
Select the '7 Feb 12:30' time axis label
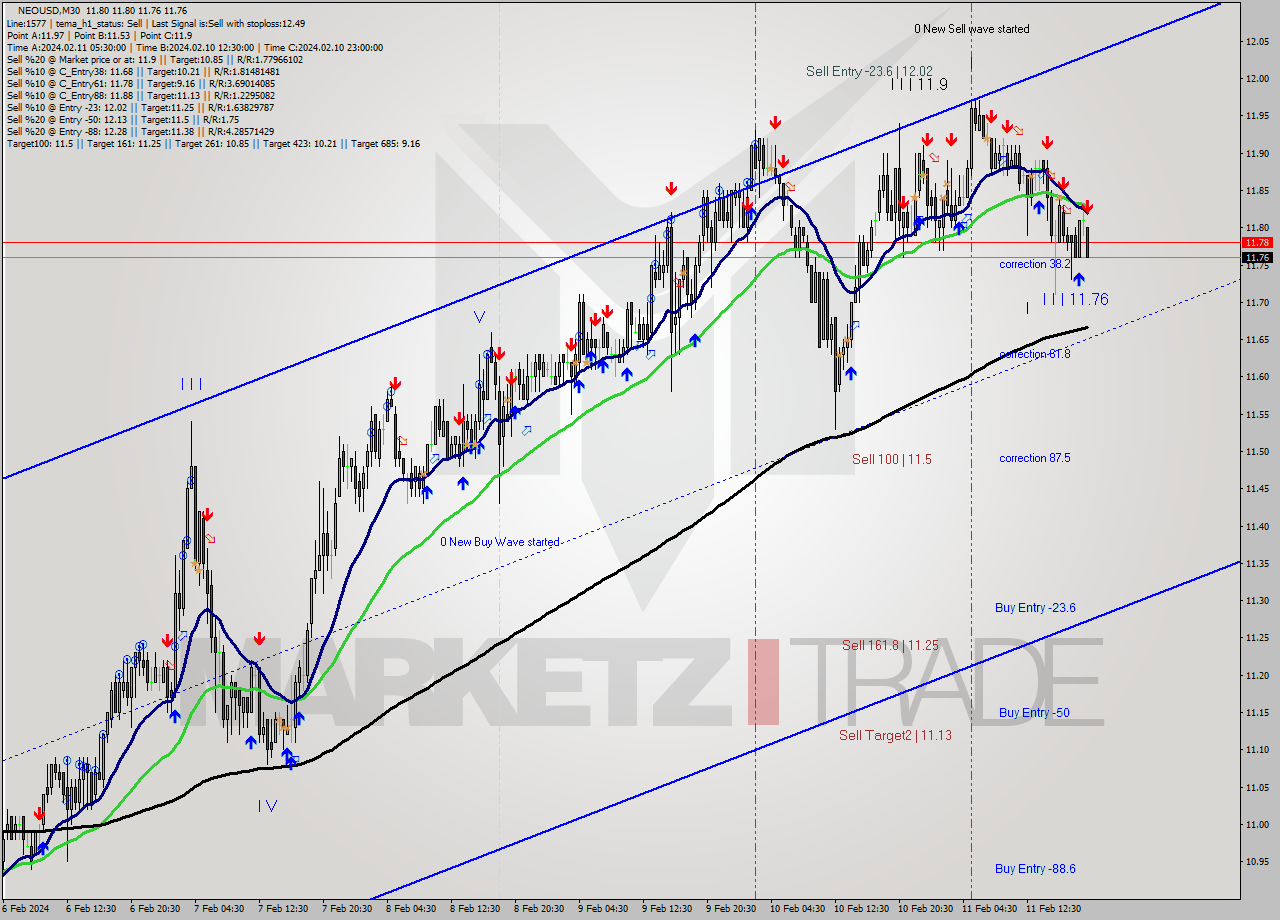[x=283, y=909]
